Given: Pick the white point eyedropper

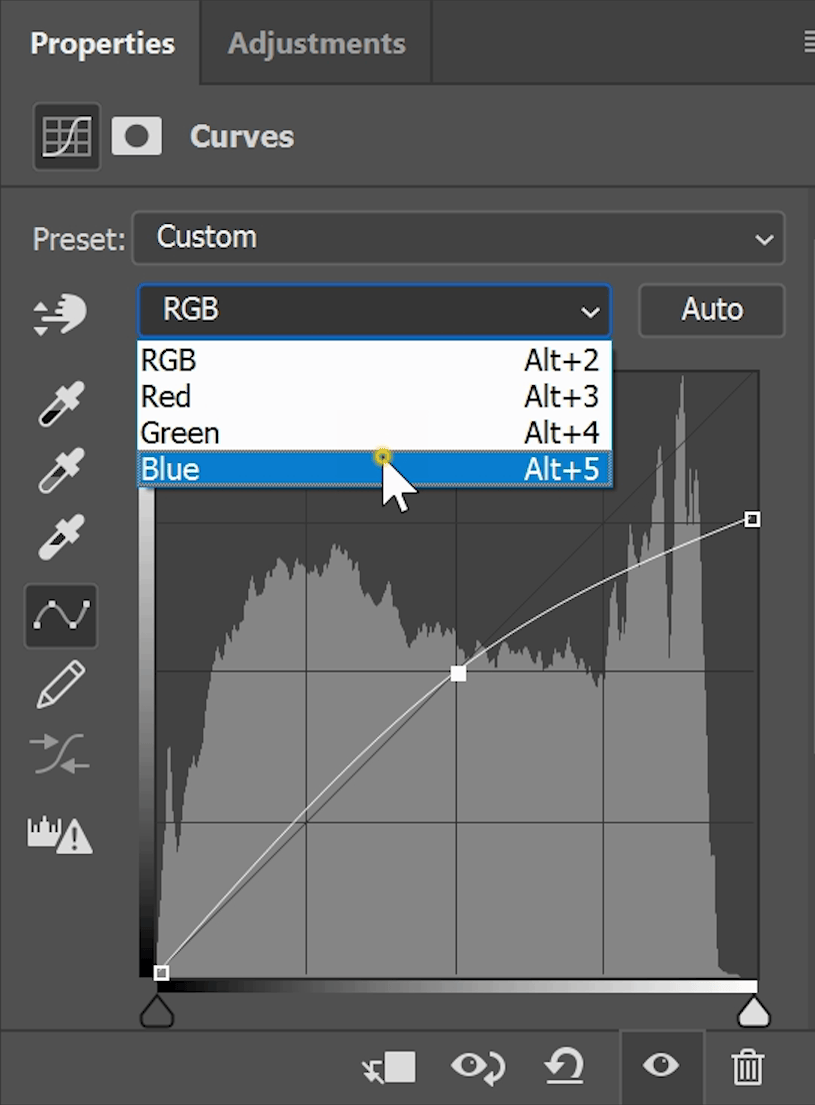Looking at the screenshot, I should pyautogui.click(x=60, y=537).
